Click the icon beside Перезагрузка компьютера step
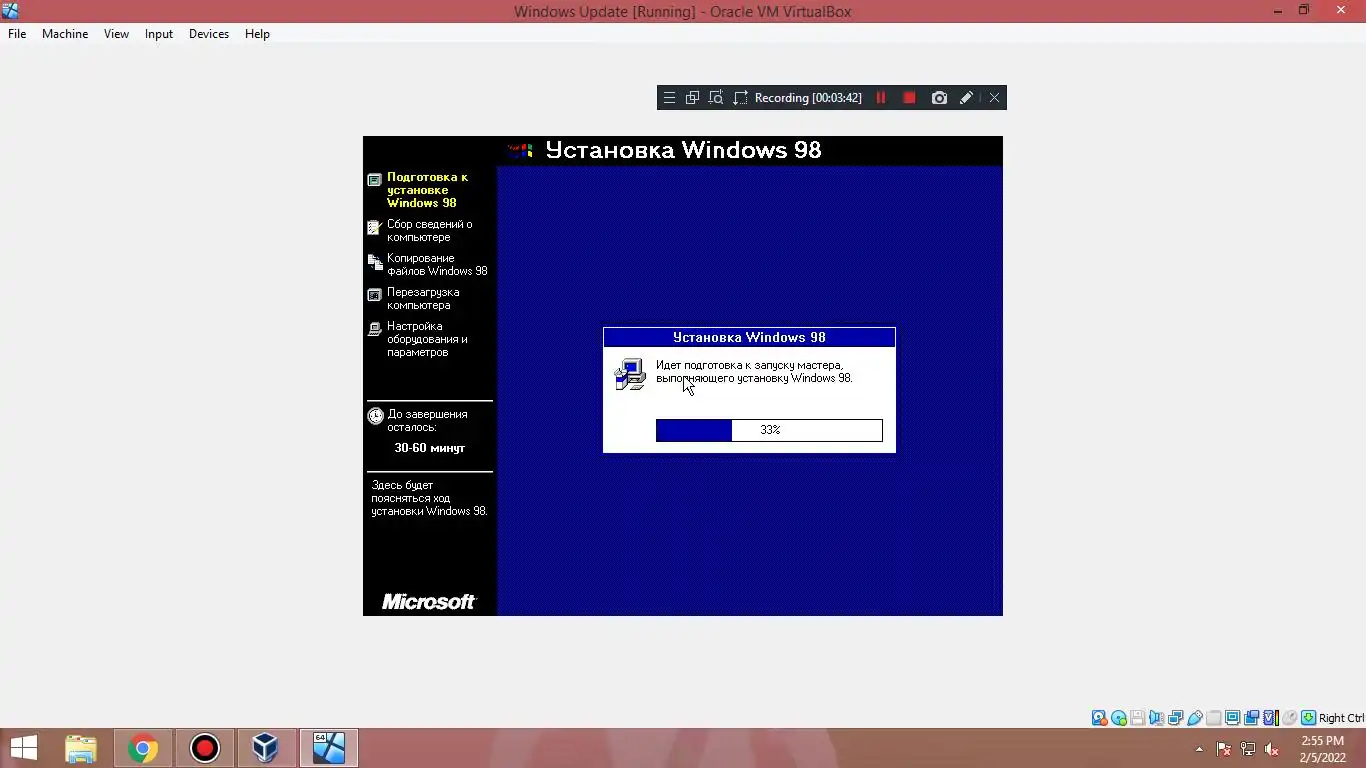 click(374, 296)
